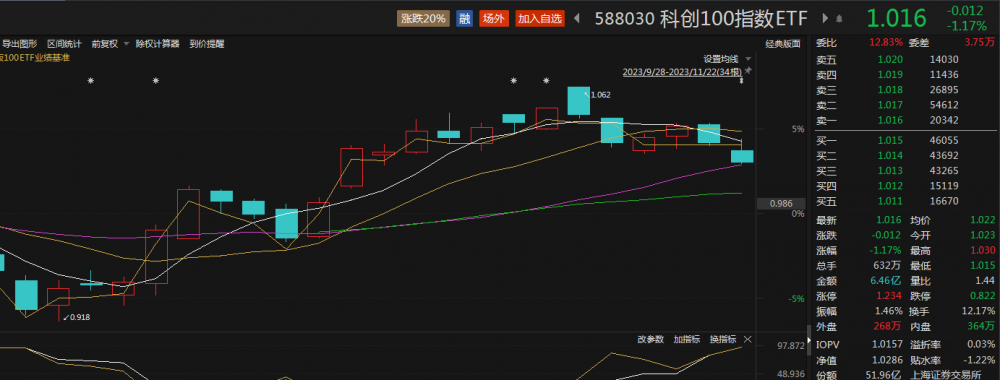The image size is (1000, 380).
Task: Click 换指标 to switch indicator
Action: pos(723,339)
